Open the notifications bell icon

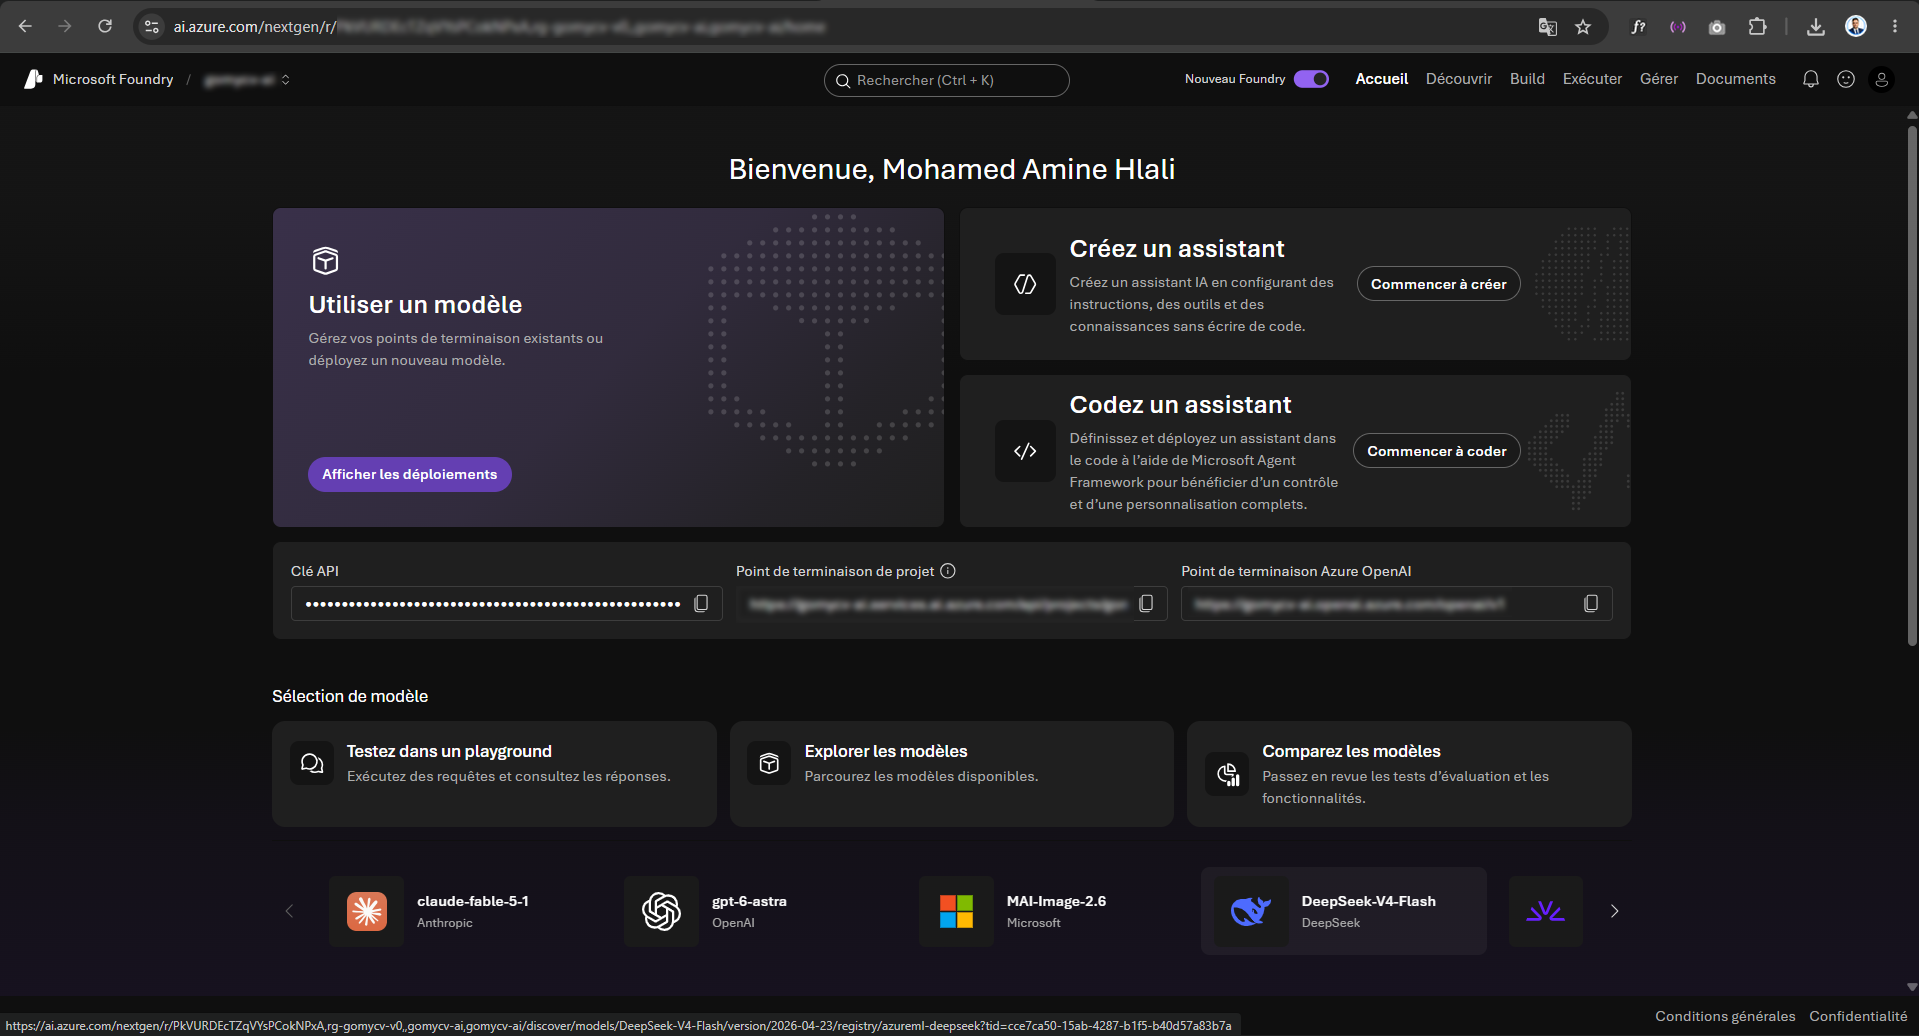click(1810, 79)
